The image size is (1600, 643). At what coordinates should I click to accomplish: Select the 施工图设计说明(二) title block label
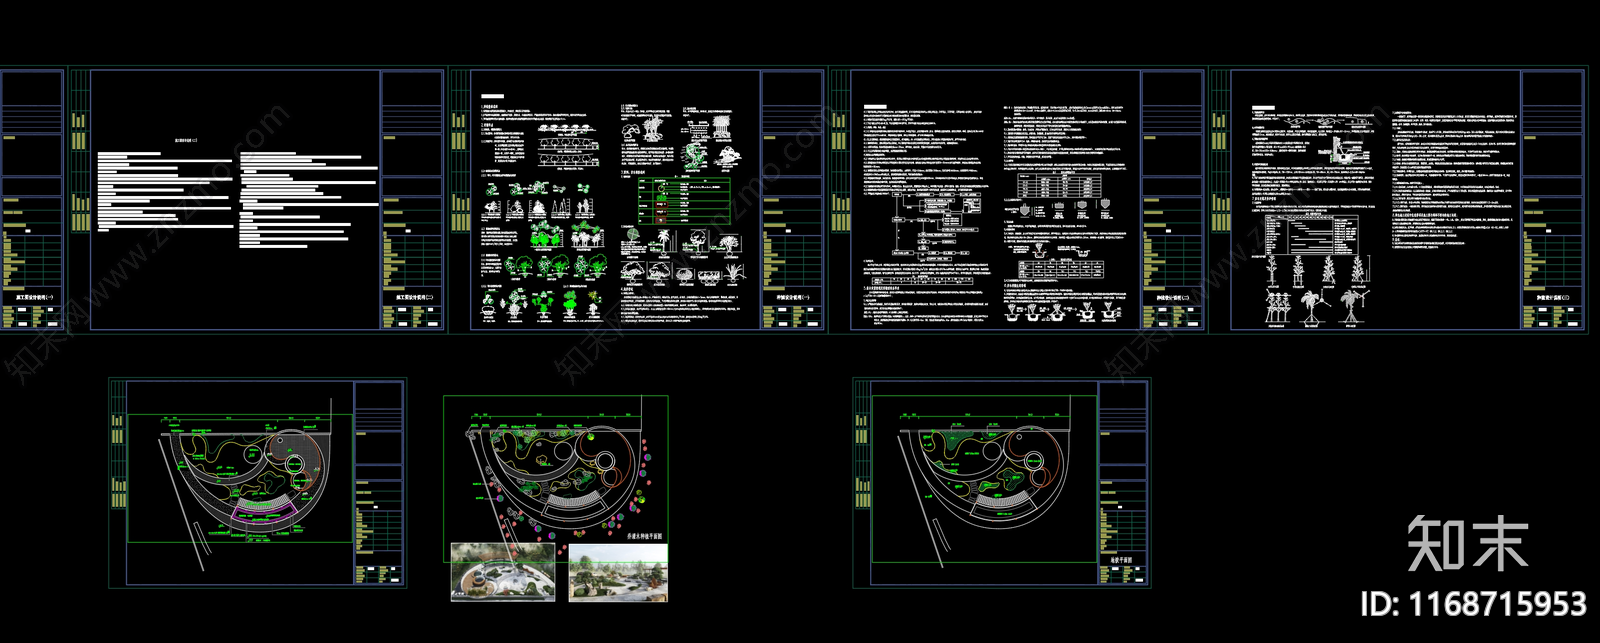(x=413, y=297)
